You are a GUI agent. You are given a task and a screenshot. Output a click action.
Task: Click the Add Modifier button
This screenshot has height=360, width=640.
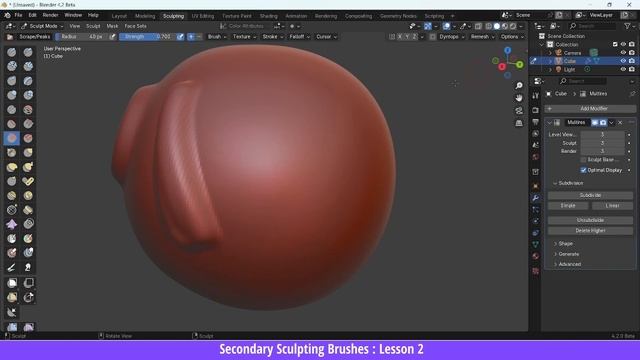[590, 109]
